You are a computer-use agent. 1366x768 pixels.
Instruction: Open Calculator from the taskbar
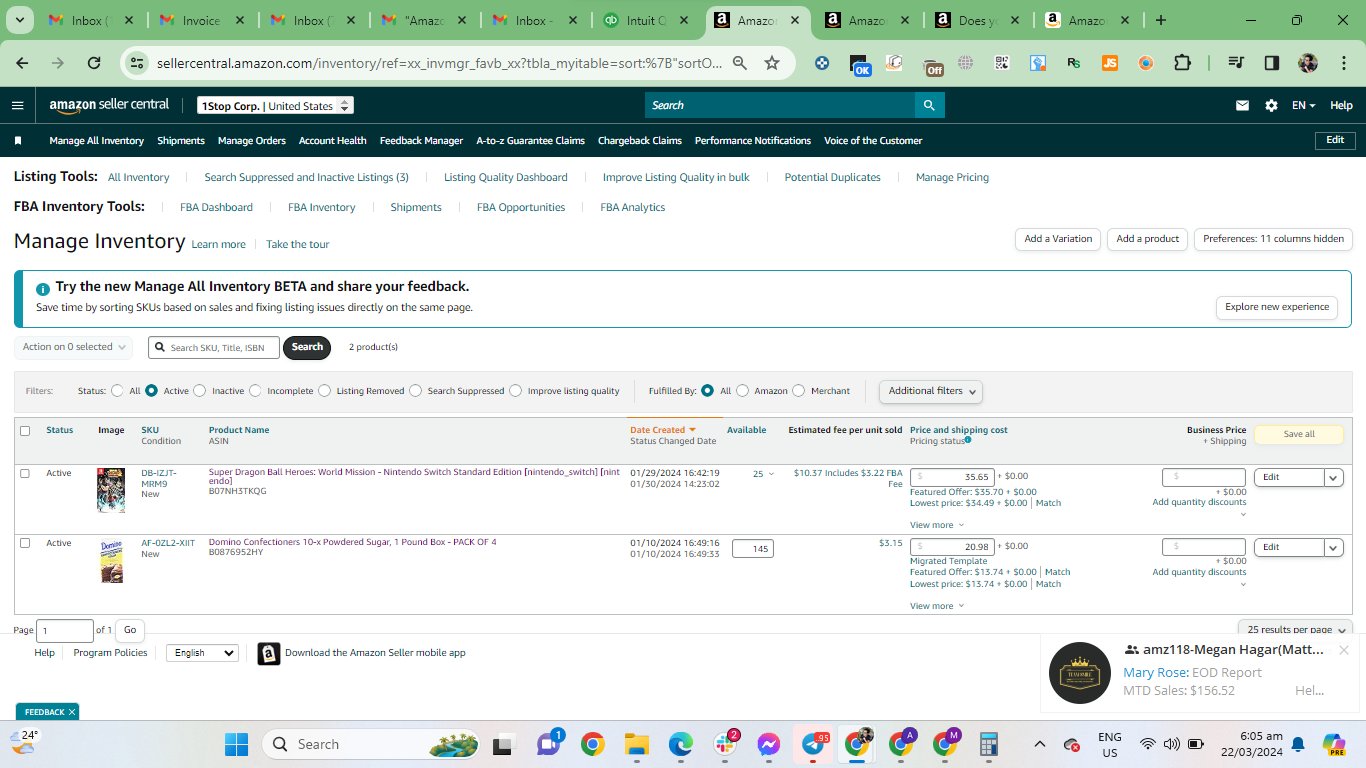(989, 744)
